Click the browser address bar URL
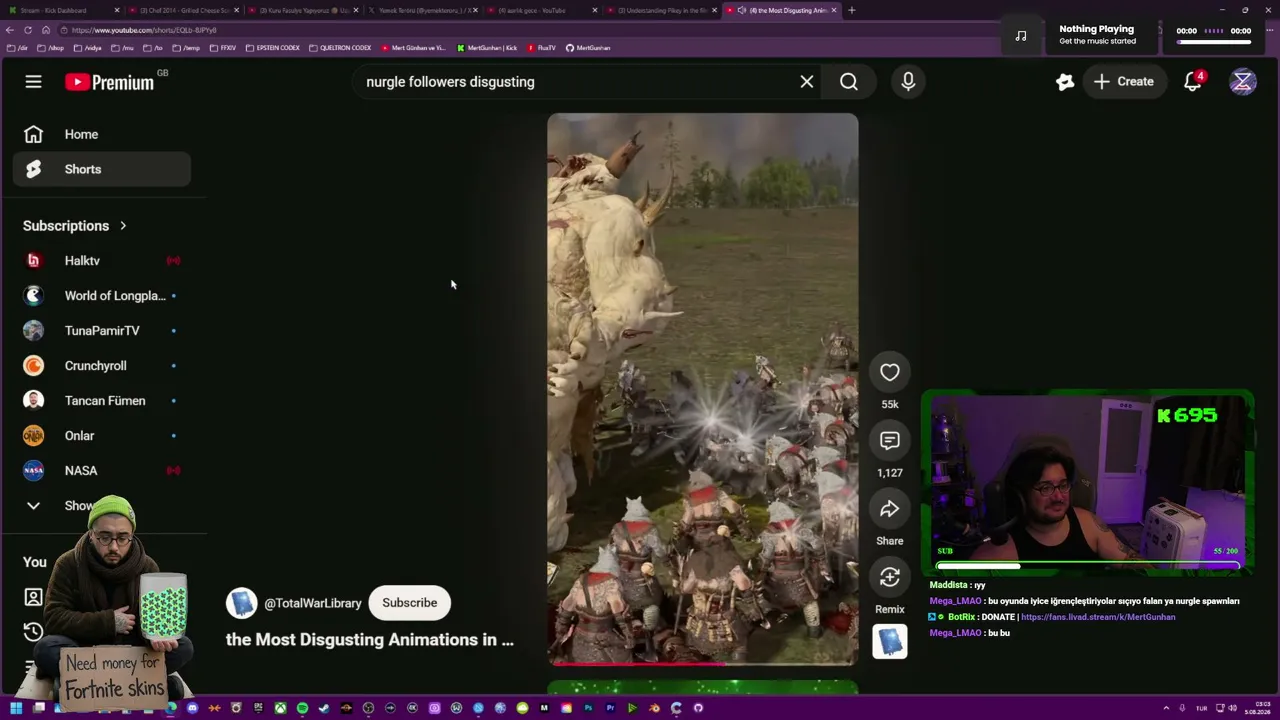1280x720 pixels. pos(144,30)
